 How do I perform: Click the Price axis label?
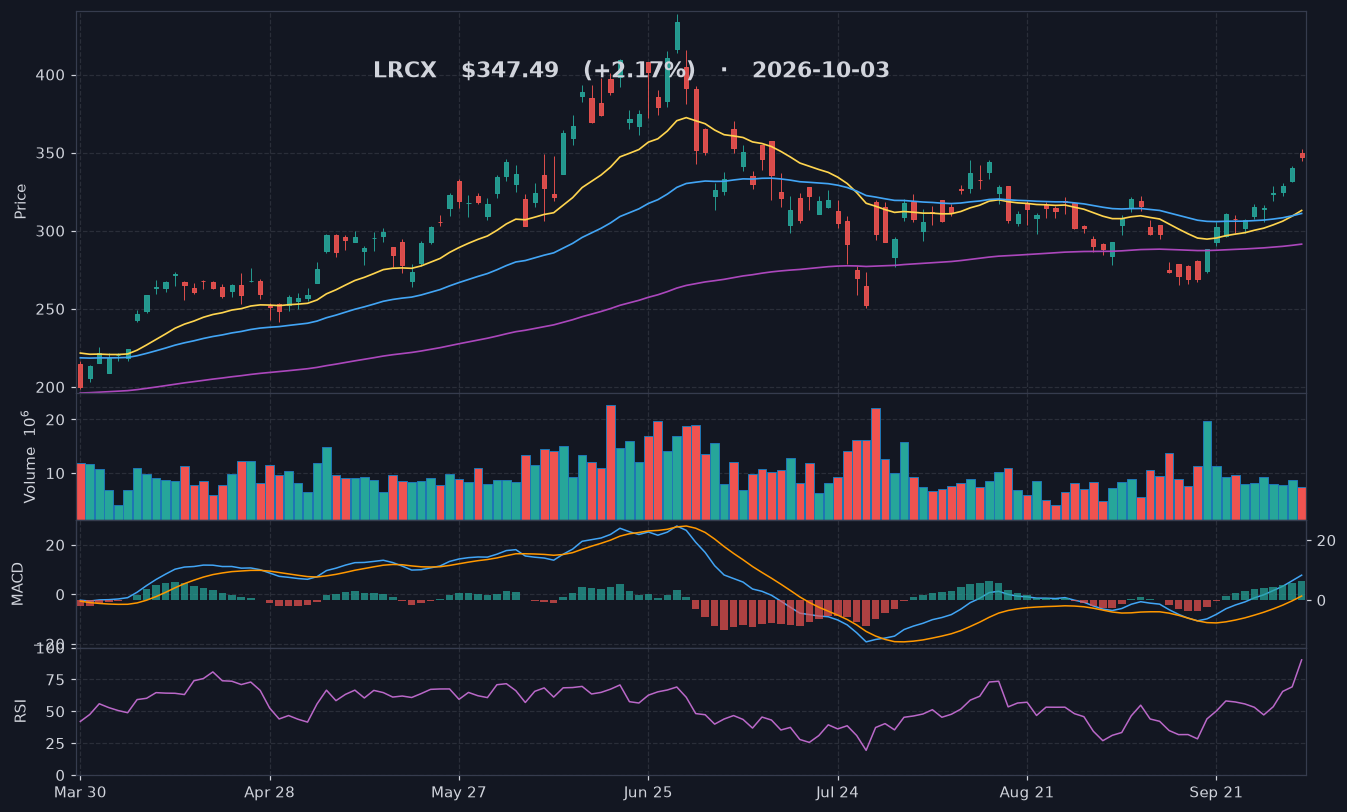pyautogui.click(x=21, y=201)
